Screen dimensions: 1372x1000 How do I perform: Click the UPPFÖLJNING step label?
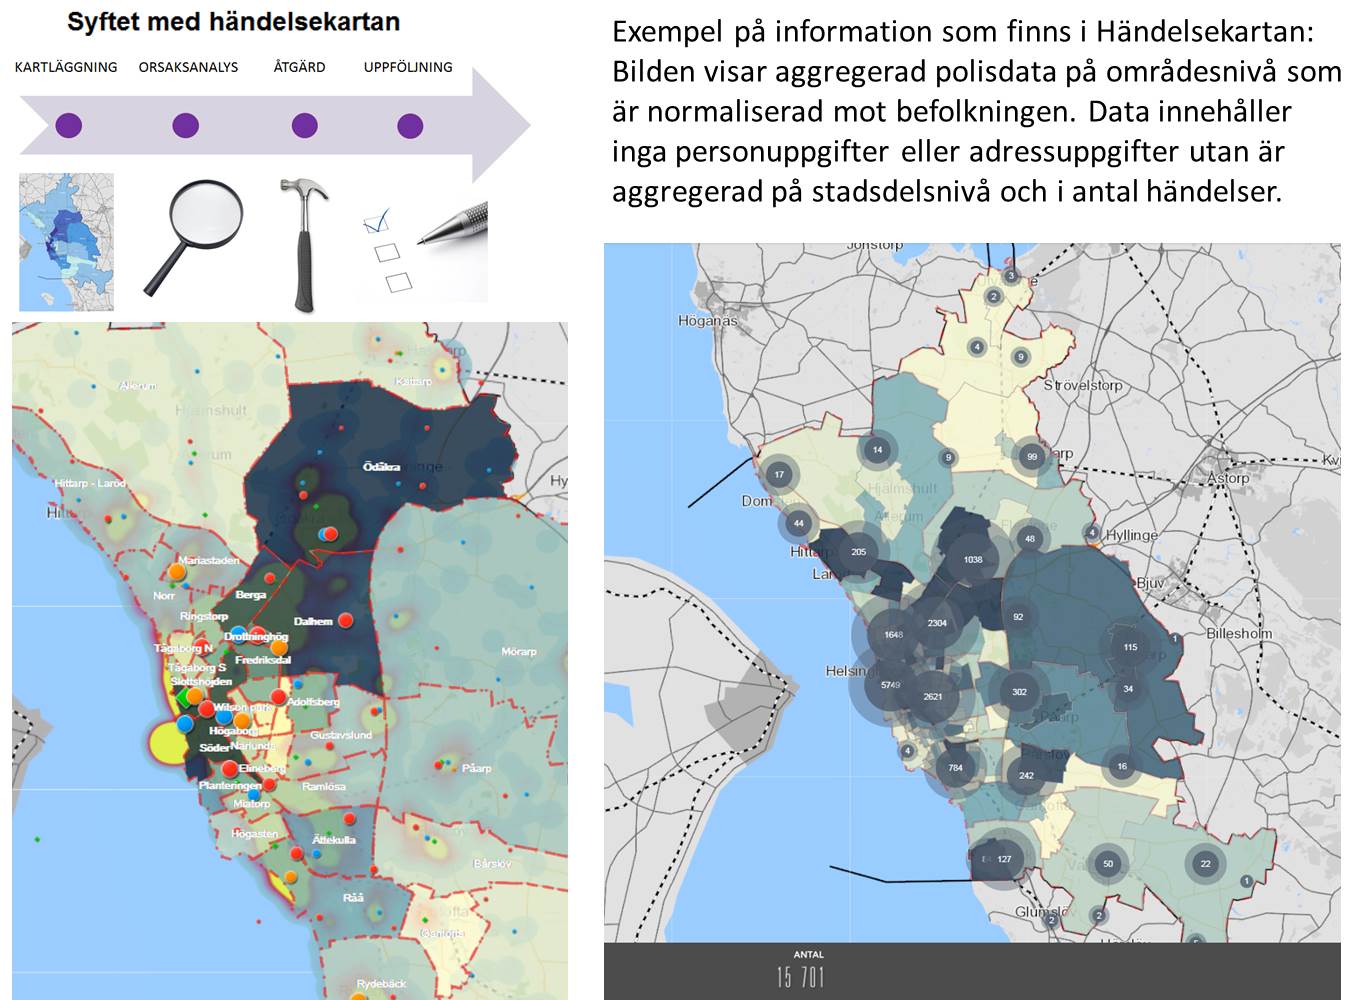point(408,67)
